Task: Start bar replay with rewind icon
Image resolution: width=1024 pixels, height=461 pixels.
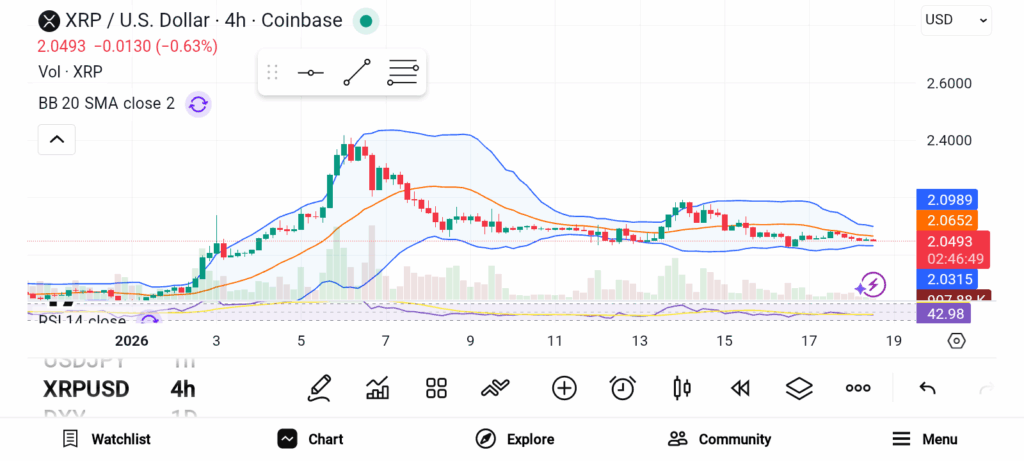Action: (x=740, y=388)
